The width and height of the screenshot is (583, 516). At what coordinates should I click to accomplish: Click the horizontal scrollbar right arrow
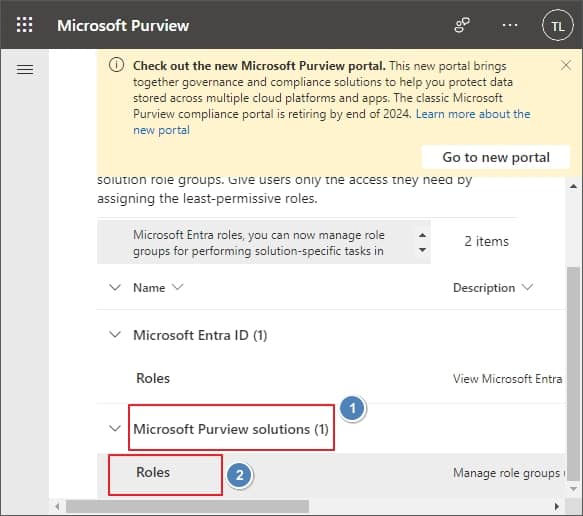pyautogui.click(x=557, y=506)
